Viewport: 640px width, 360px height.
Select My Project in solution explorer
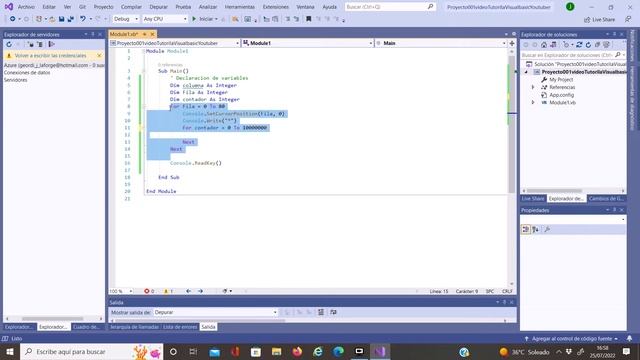[x=561, y=80]
